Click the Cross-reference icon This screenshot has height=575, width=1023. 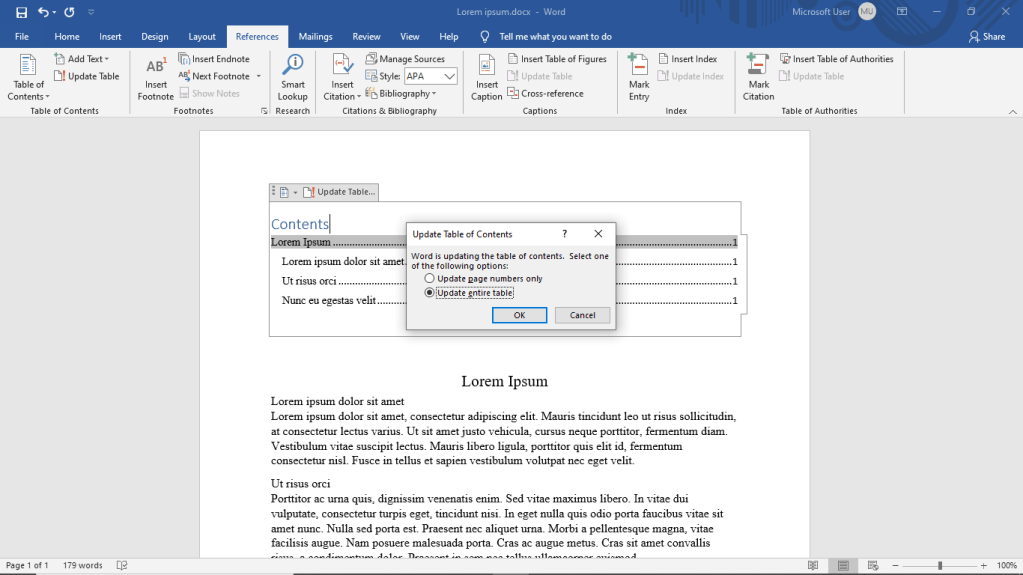coord(513,93)
